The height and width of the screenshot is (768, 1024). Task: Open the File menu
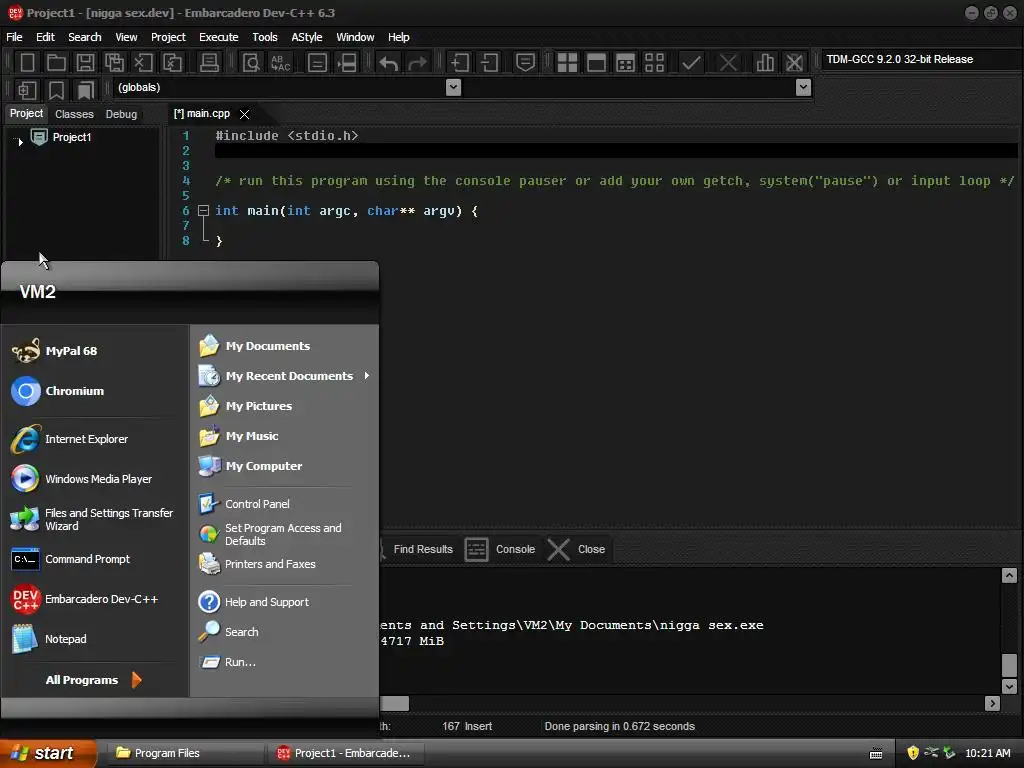(x=14, y=37)
